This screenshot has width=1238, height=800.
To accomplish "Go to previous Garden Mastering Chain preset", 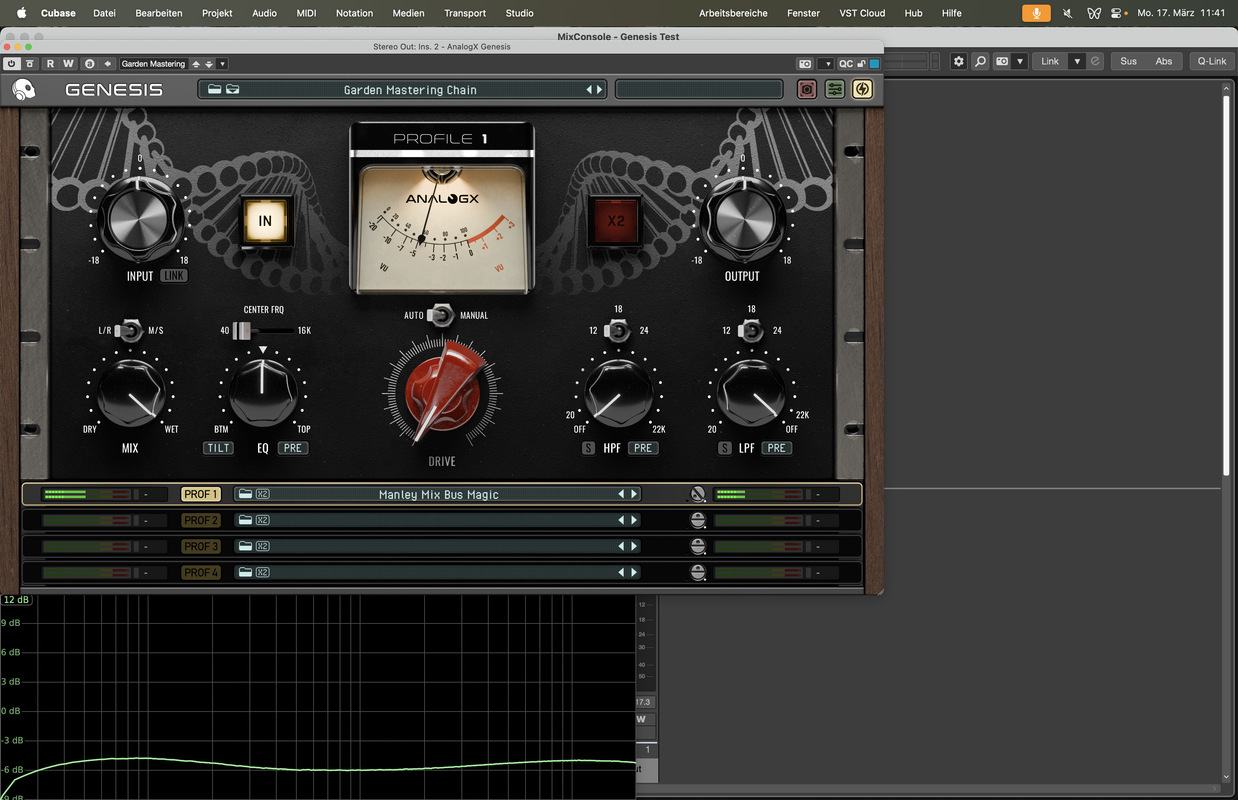I will click(590, 90).
